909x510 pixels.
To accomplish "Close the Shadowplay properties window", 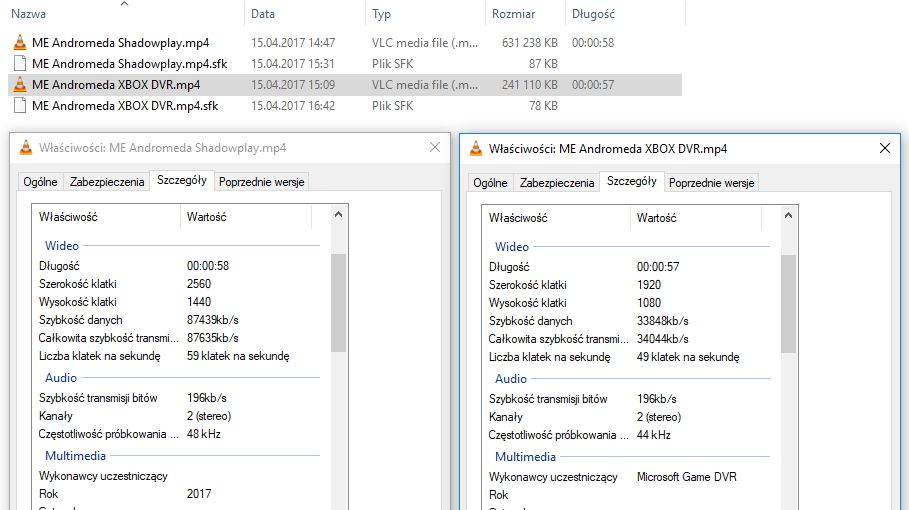I will coord(434,148).
